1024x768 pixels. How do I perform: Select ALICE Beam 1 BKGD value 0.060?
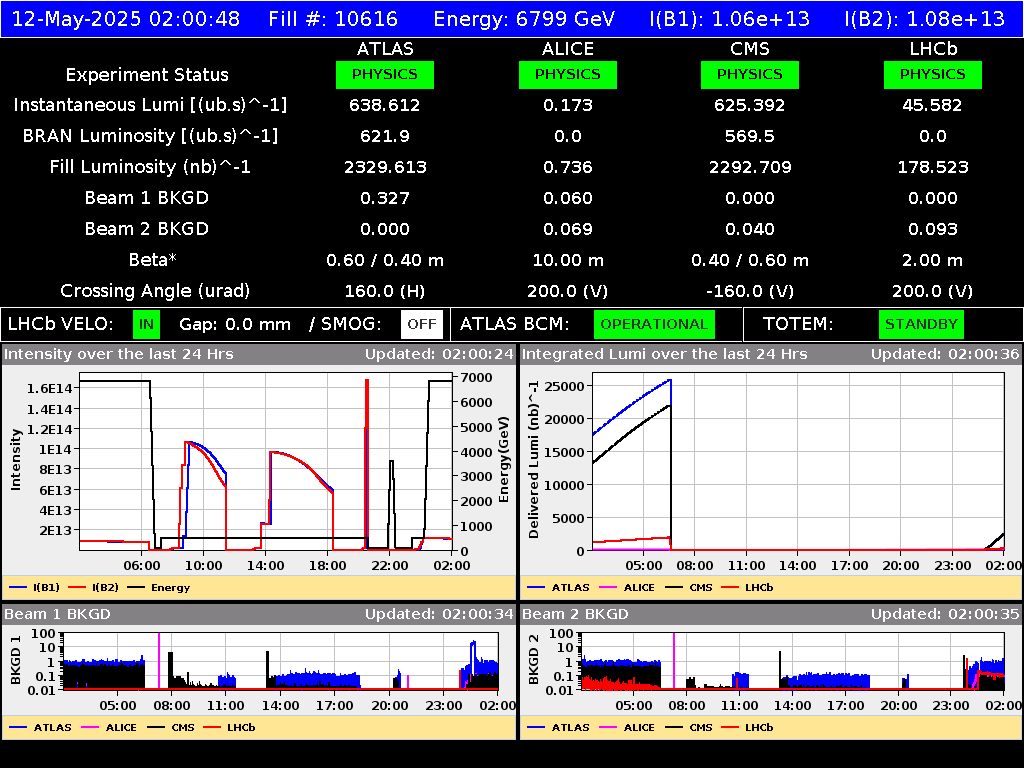click(568, 198)
